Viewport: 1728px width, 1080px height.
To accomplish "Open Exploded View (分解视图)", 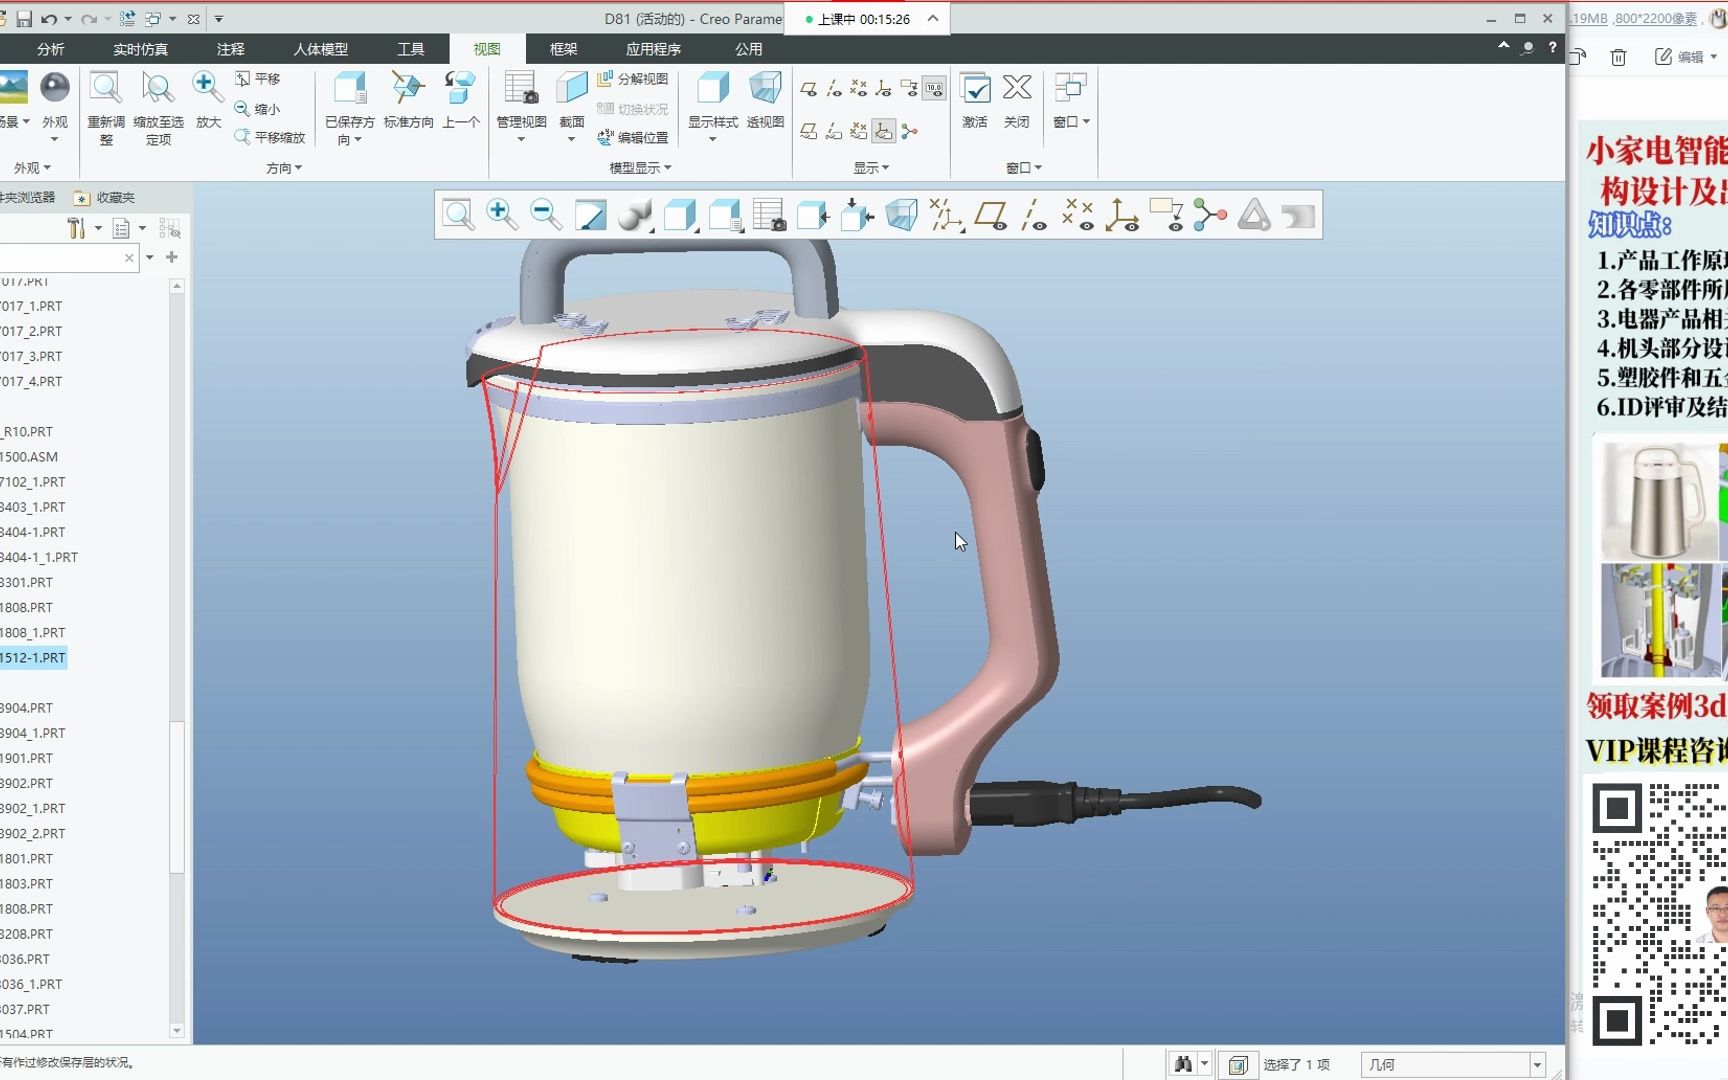I will tap(632, 78).
